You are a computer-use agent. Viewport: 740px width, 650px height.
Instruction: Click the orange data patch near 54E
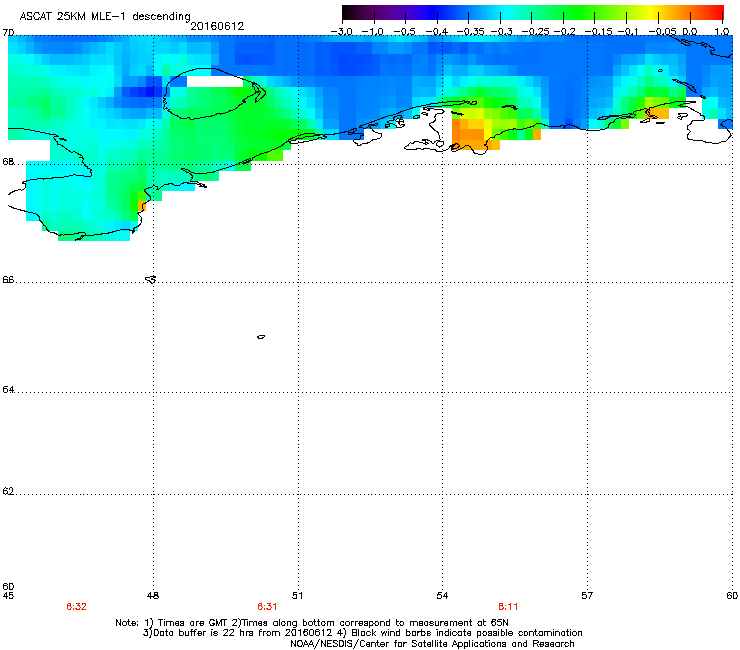pyautogui.click(x=471, y=134)
